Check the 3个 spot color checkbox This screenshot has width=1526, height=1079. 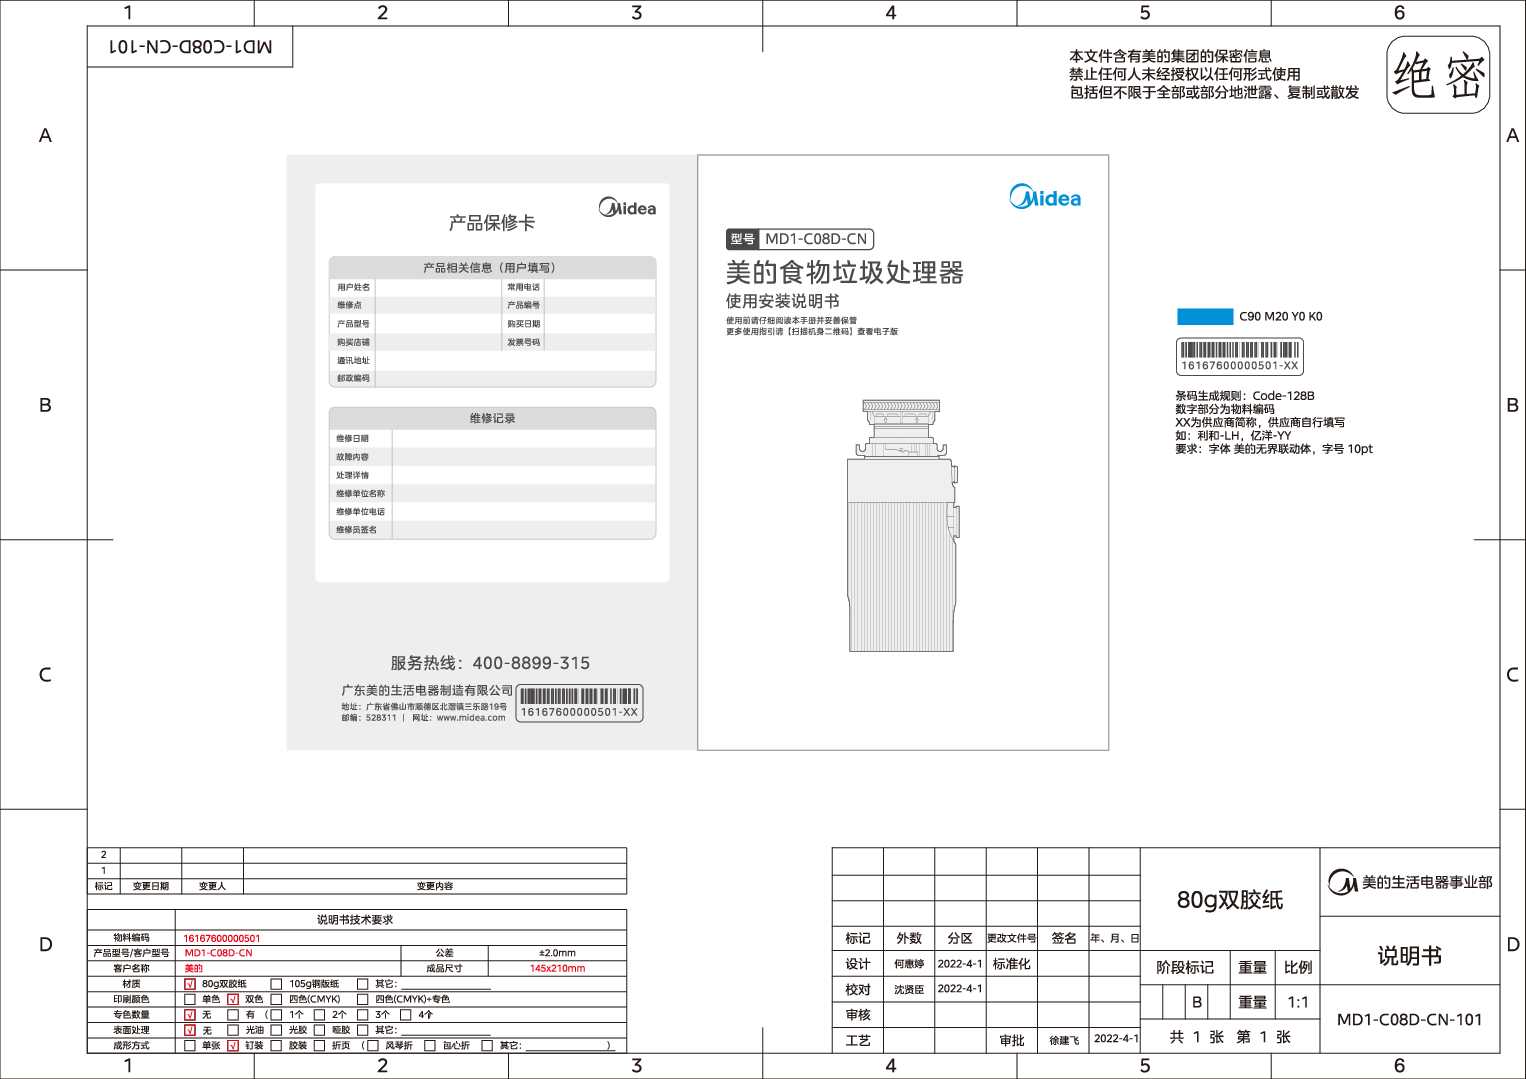pyautogui.click(x=363, y=1014)
